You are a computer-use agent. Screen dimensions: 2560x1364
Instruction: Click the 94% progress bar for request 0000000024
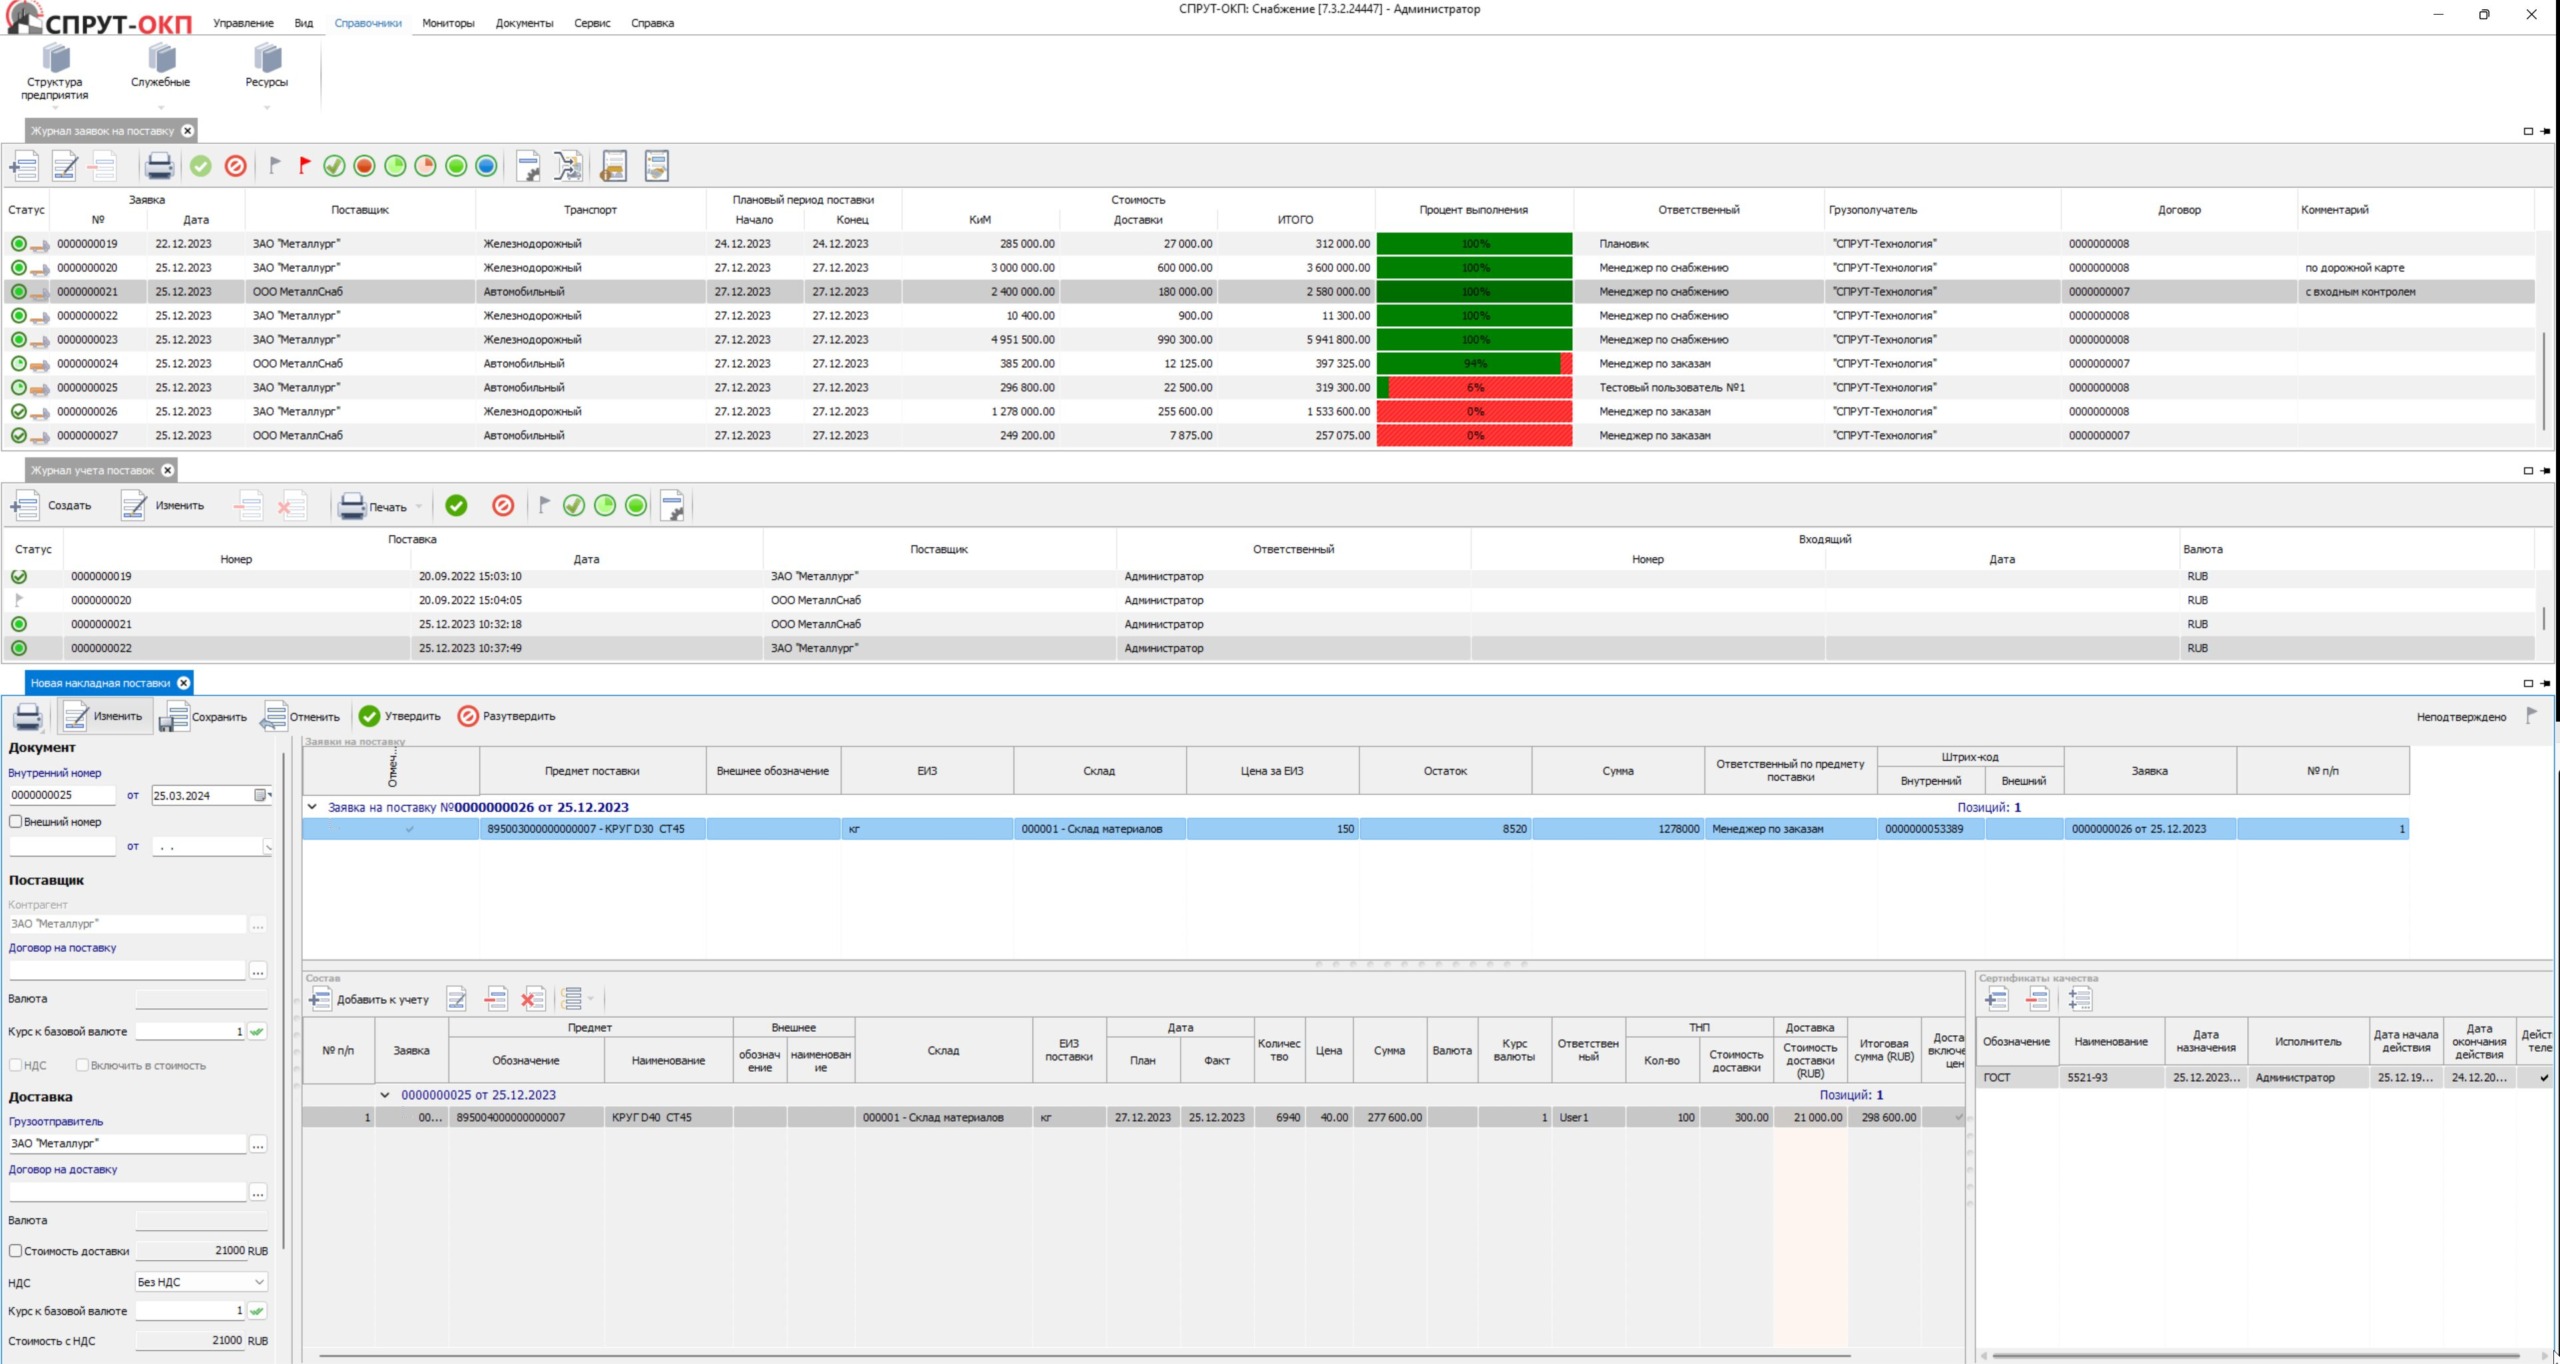tap(1473, 364)
